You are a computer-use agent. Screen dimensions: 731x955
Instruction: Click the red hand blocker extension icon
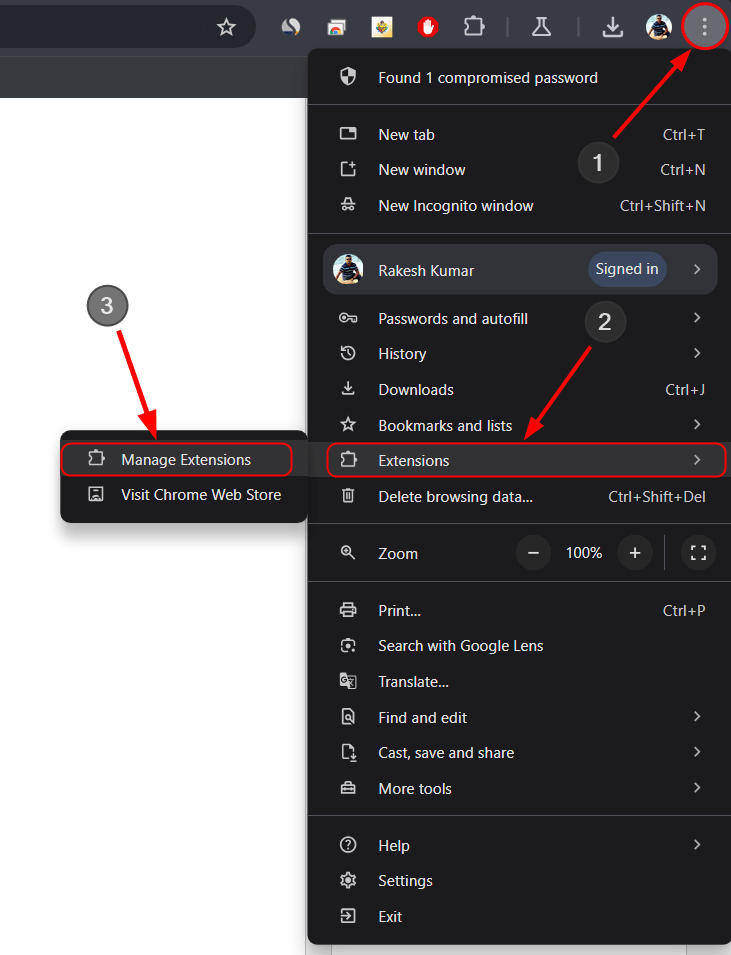(428, 27)
